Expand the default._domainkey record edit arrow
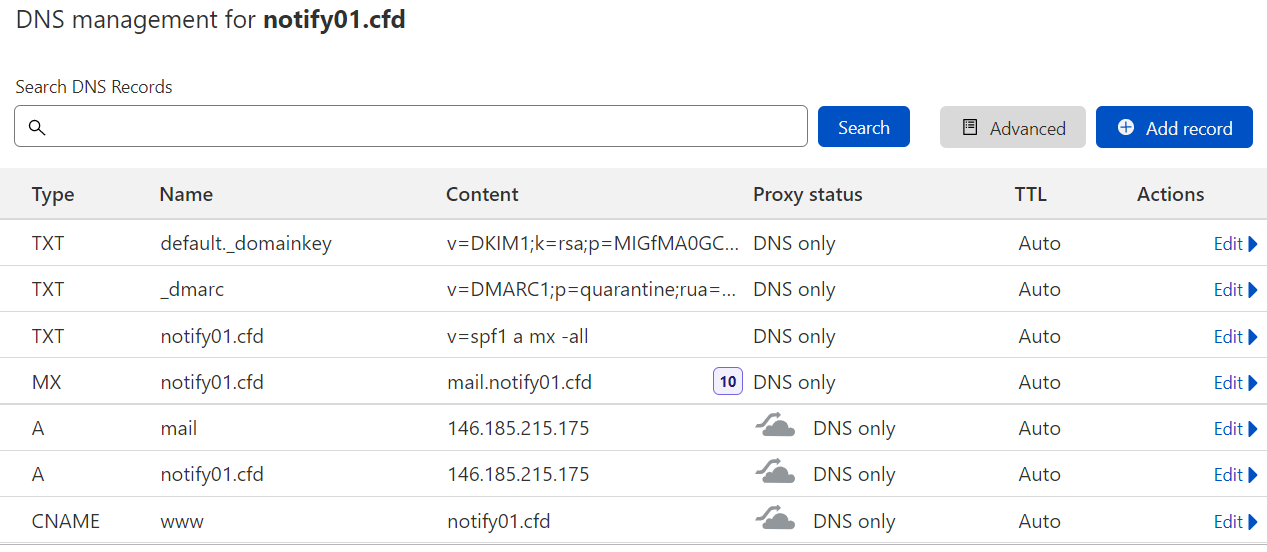The width and height of the screenshot is (1267, 552). point(1253,244)
